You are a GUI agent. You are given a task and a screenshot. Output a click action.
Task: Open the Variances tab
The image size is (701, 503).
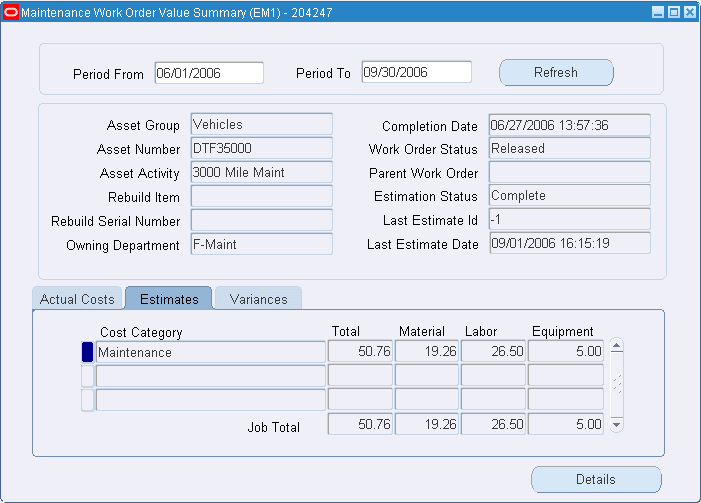point(258,299)
